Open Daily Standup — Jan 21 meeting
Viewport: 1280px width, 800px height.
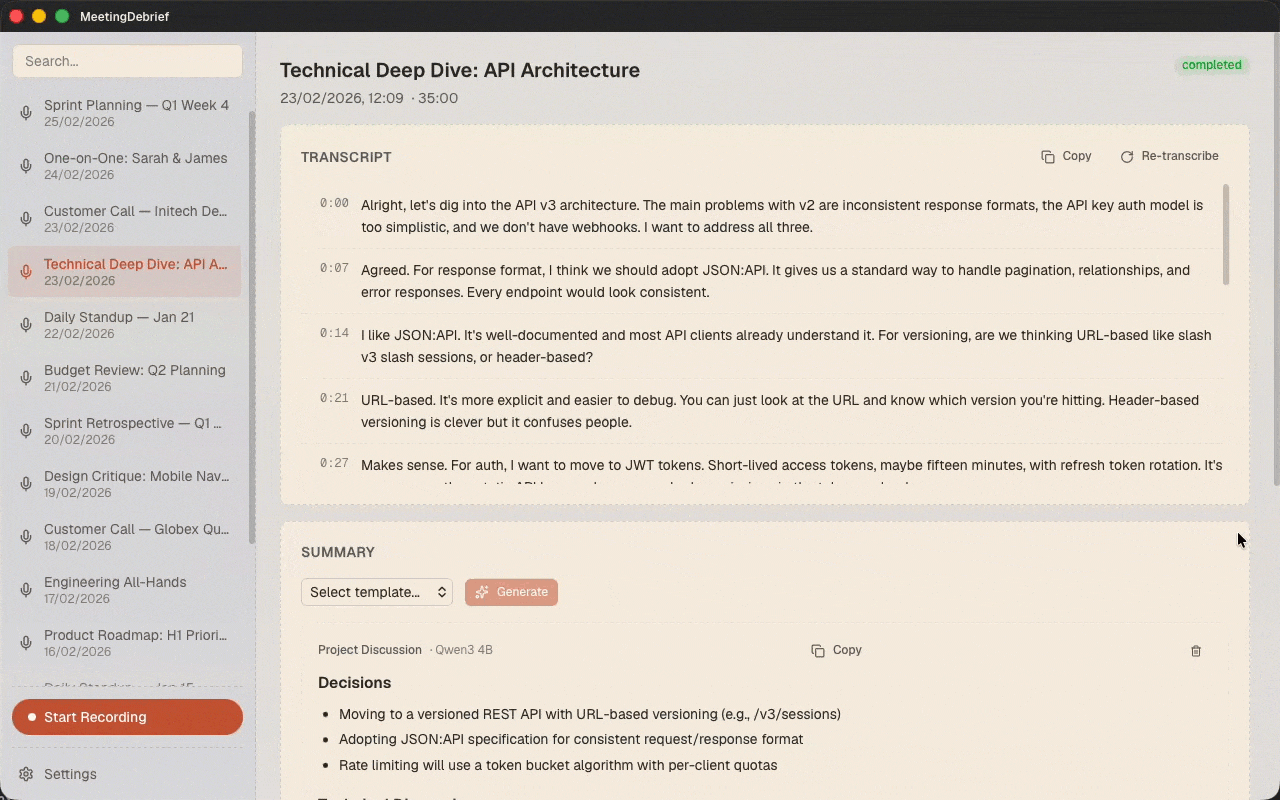click(x=125, y=325)
